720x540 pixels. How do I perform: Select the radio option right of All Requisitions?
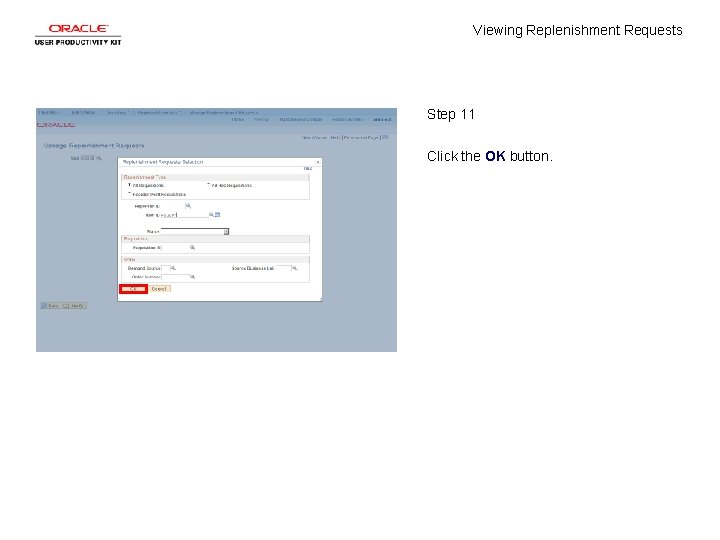pyautogui.click(x=208, y=185)
